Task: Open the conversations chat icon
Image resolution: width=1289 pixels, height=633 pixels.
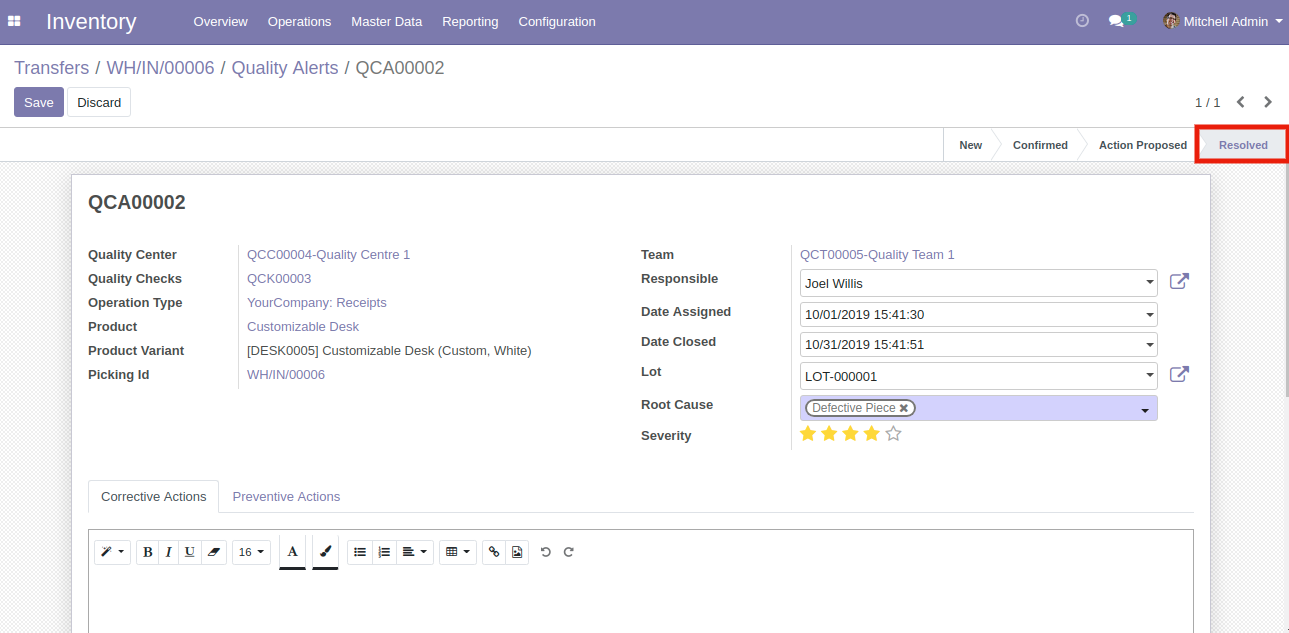Action: (x=1117, y=21)
